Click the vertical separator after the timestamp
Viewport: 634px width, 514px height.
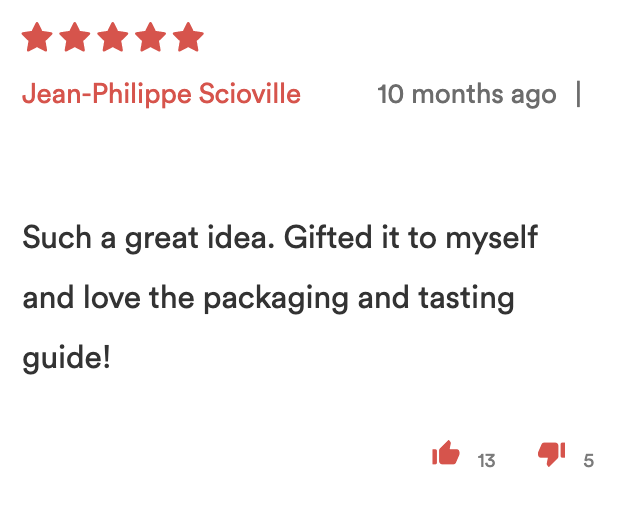coord(578,95)
